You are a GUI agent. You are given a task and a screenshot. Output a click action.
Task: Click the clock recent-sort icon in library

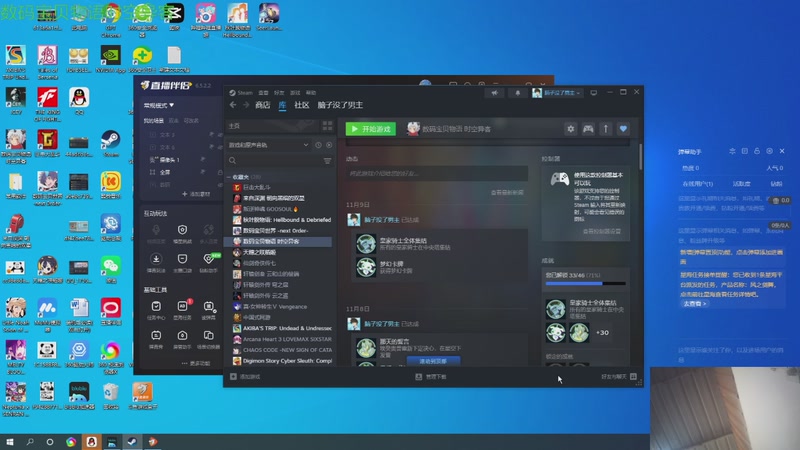pos(318,145)
